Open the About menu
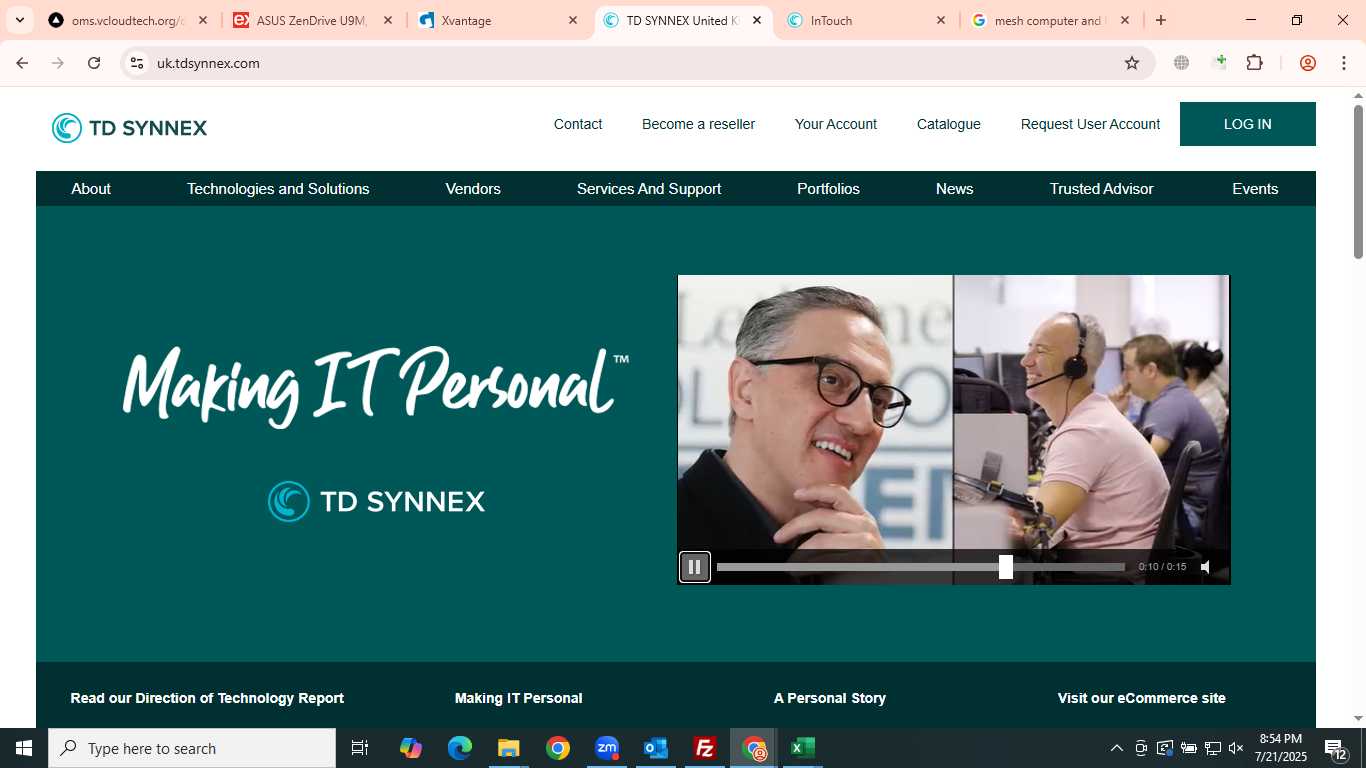 click(91, 189)
